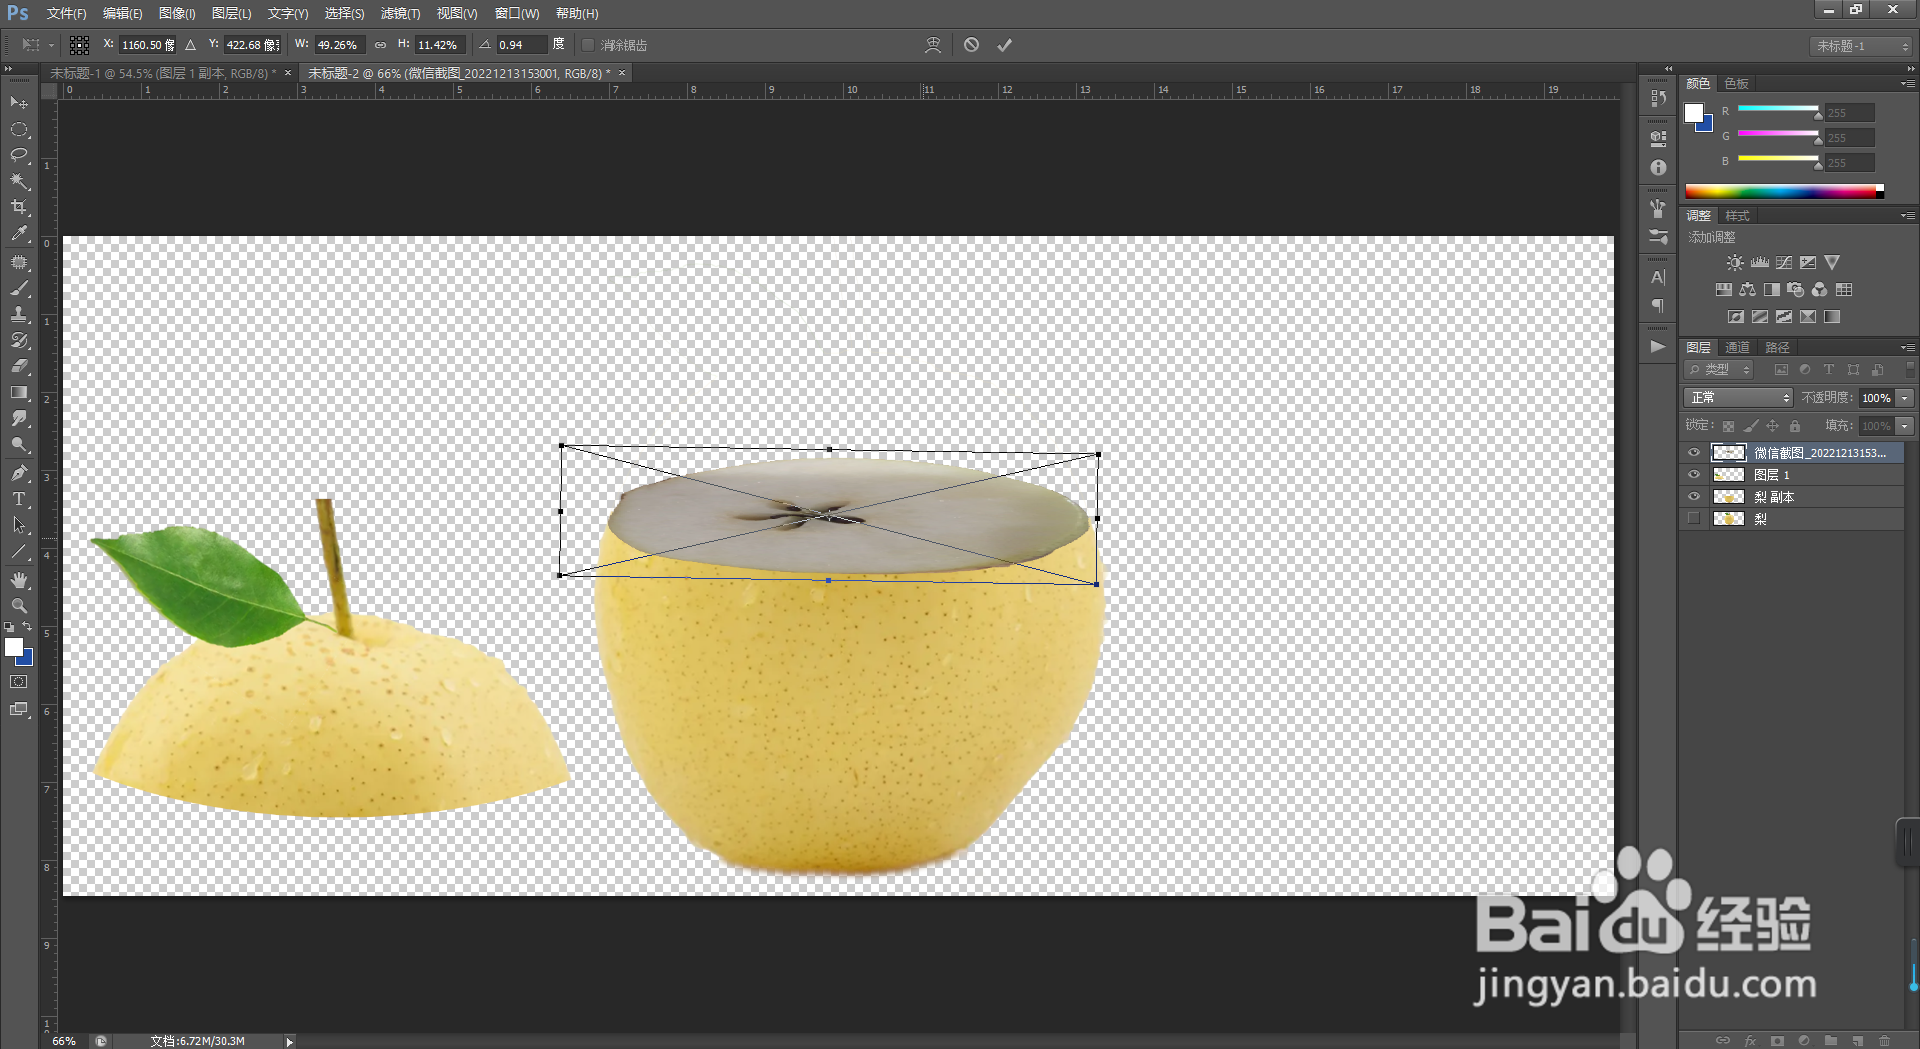Select the Crop tool

pyautogui.click(x=19, y=207)
